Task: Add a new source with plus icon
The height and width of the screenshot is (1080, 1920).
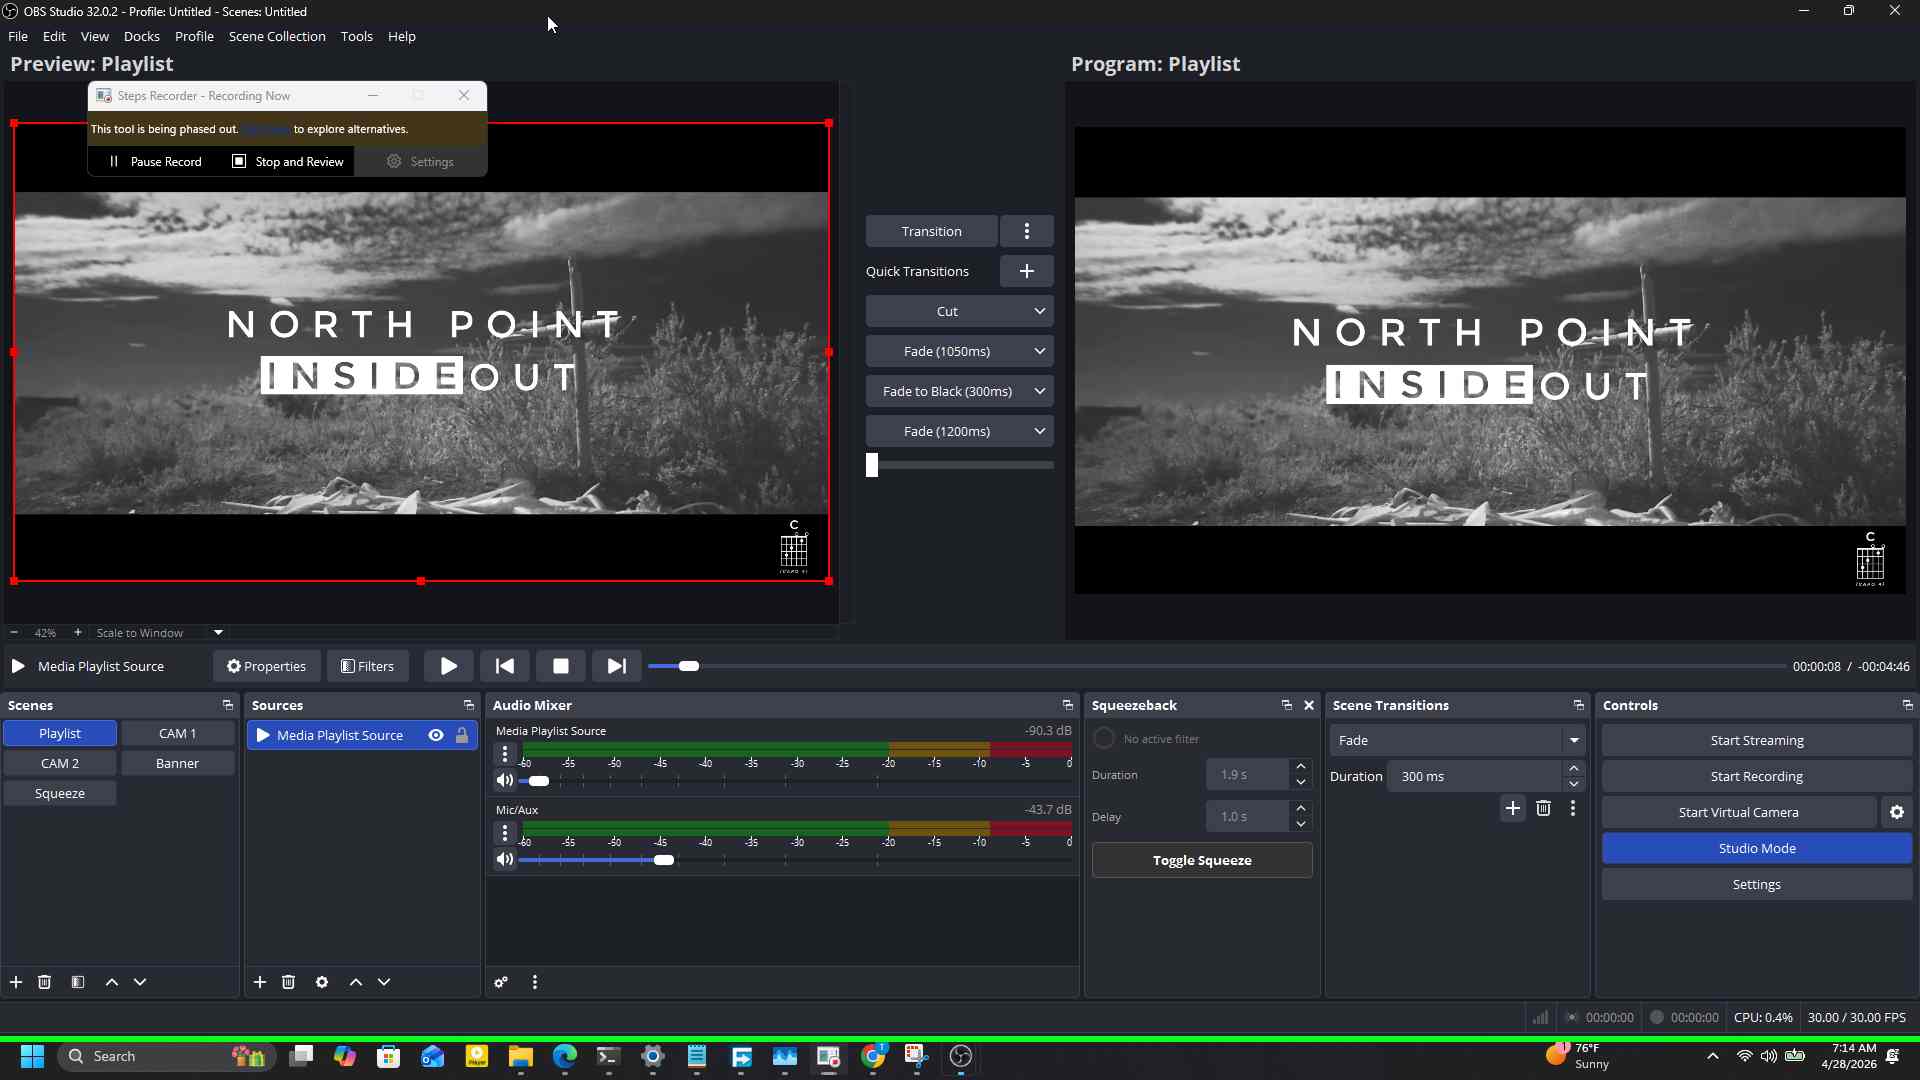Action: click(x=260, y=982)
